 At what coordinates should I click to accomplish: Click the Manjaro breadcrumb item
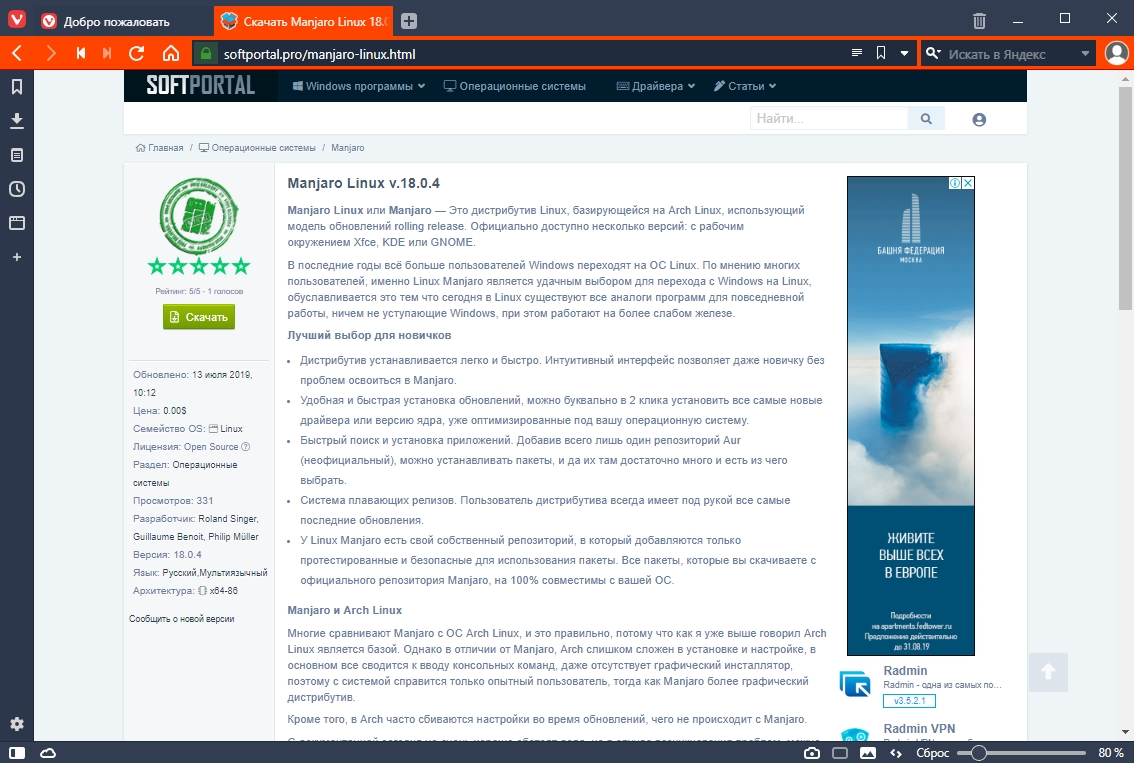[x=348, y=148]
